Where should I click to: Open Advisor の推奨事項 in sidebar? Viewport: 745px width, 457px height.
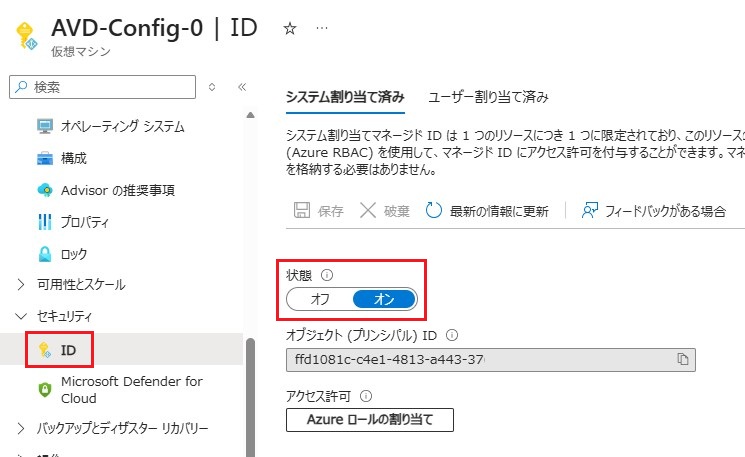[x=118, y=190]
